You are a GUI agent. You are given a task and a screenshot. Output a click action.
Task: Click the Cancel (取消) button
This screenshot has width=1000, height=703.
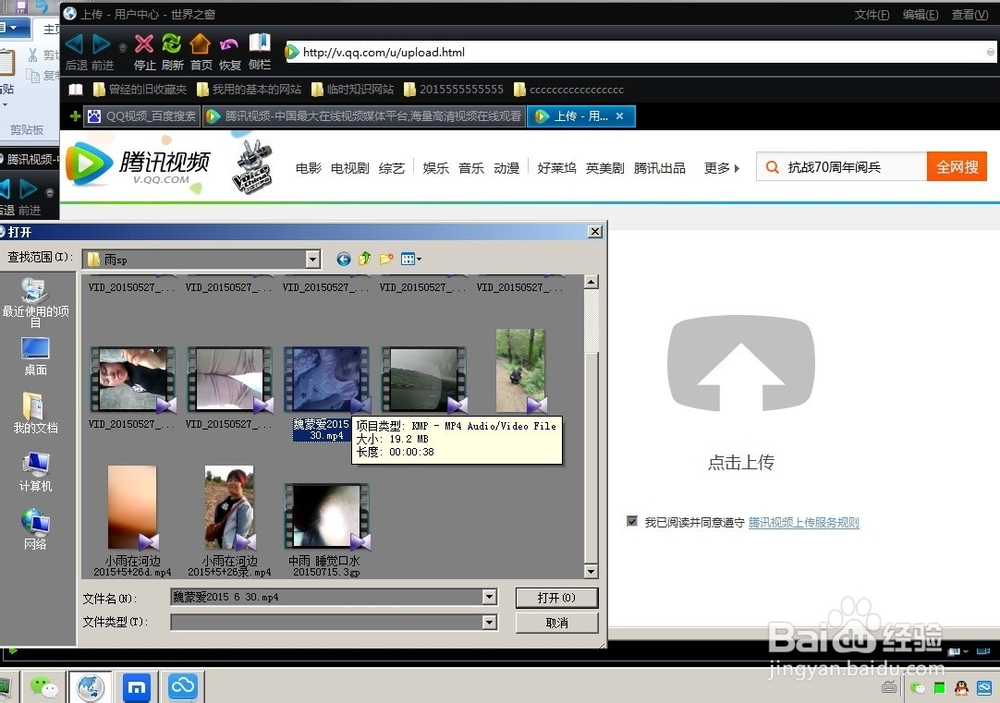click(556, 623)
